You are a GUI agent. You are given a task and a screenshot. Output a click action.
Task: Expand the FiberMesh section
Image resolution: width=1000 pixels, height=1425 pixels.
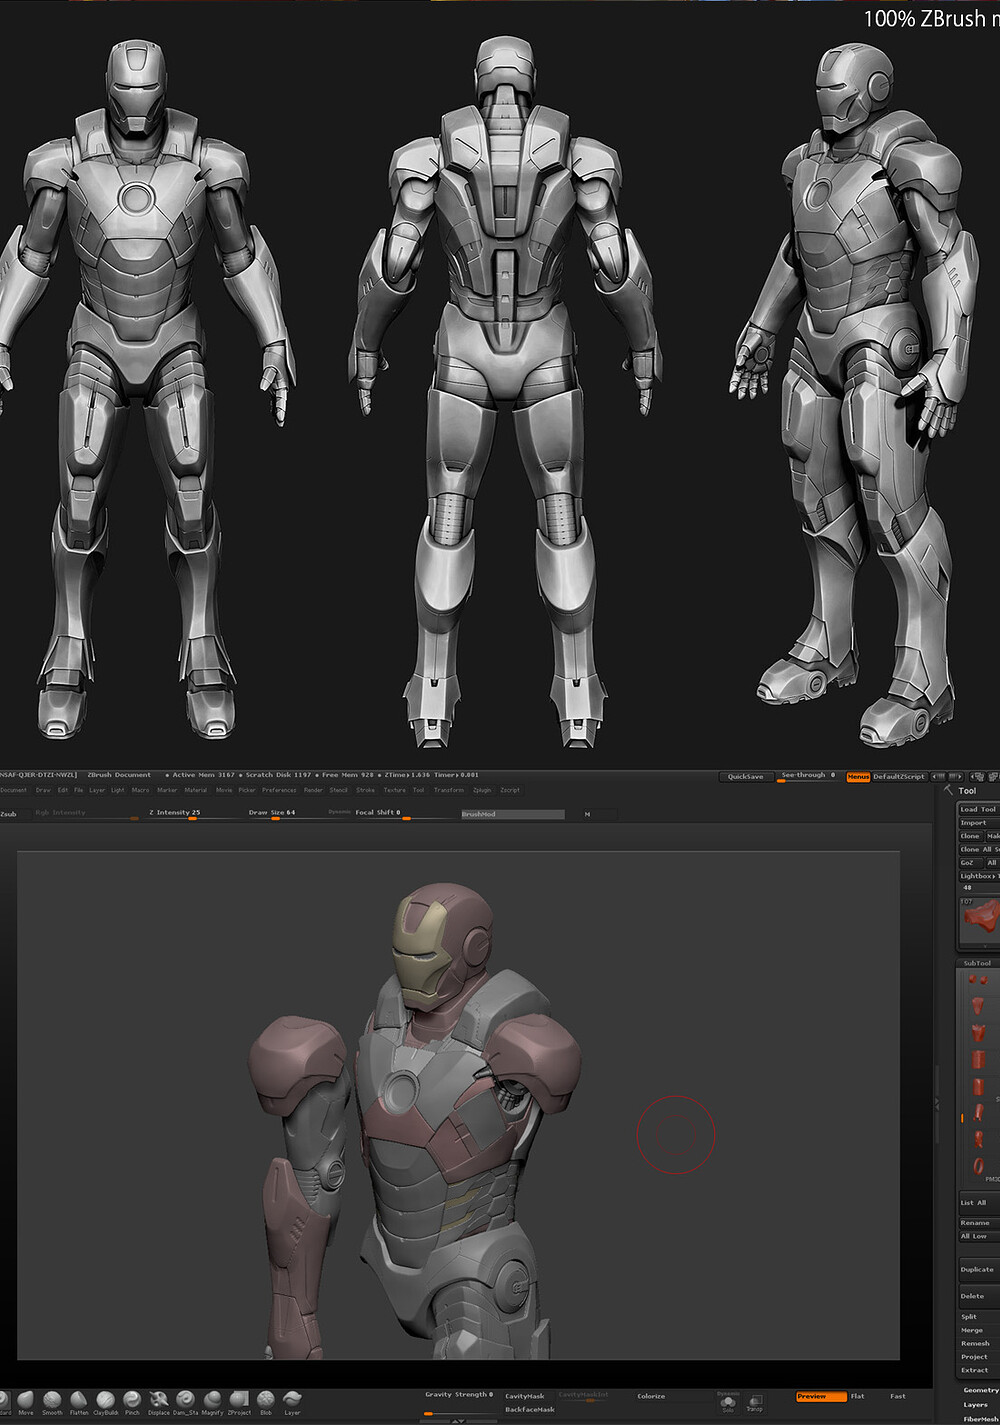click(981, 1418)
